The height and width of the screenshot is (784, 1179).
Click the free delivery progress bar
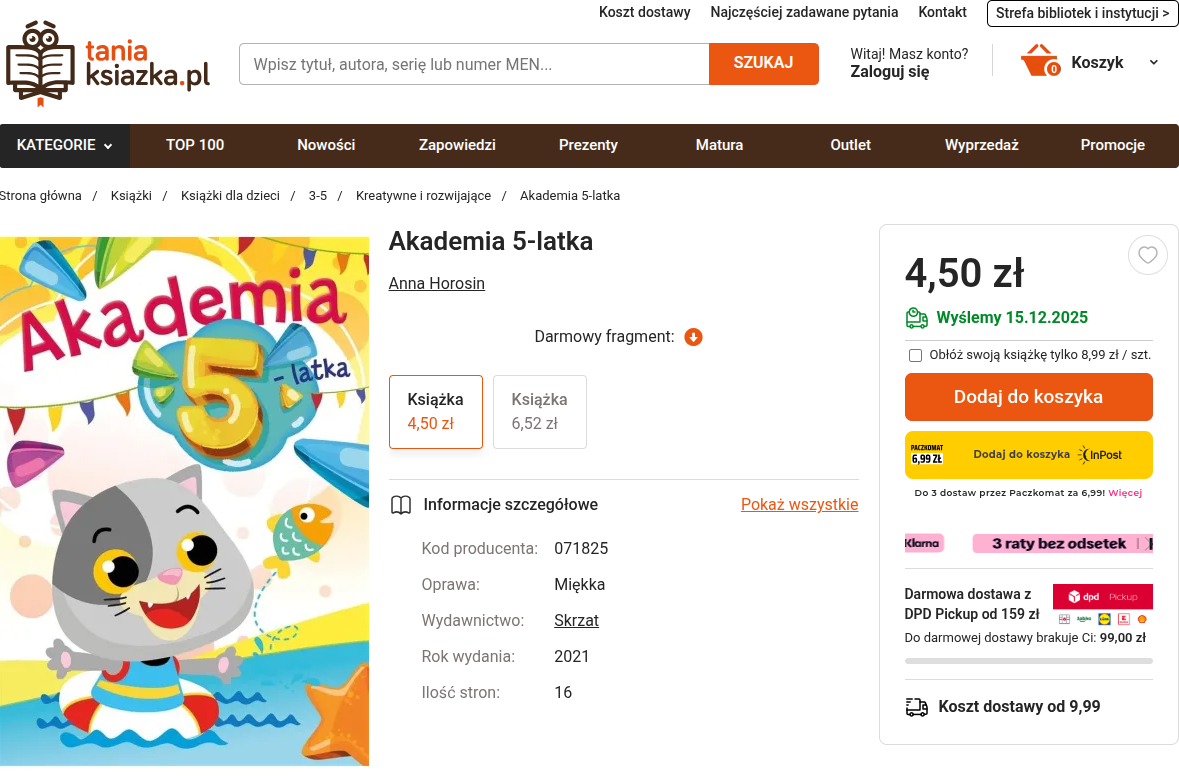[1028, 661]
